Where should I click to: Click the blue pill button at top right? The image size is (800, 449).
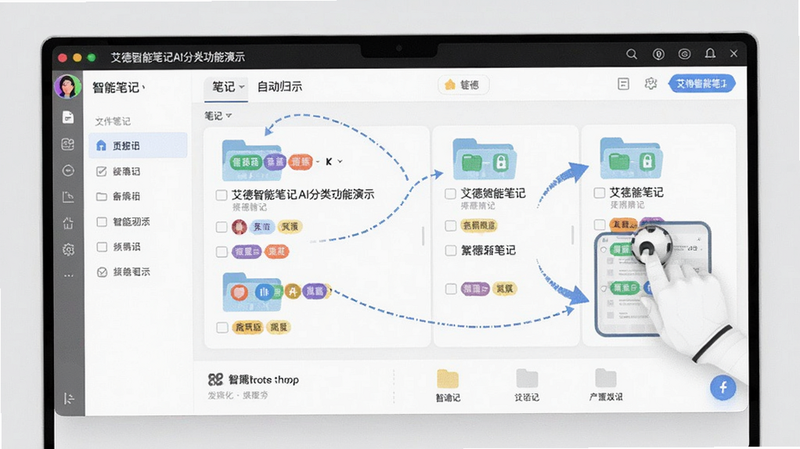click(x=702, y=84)
